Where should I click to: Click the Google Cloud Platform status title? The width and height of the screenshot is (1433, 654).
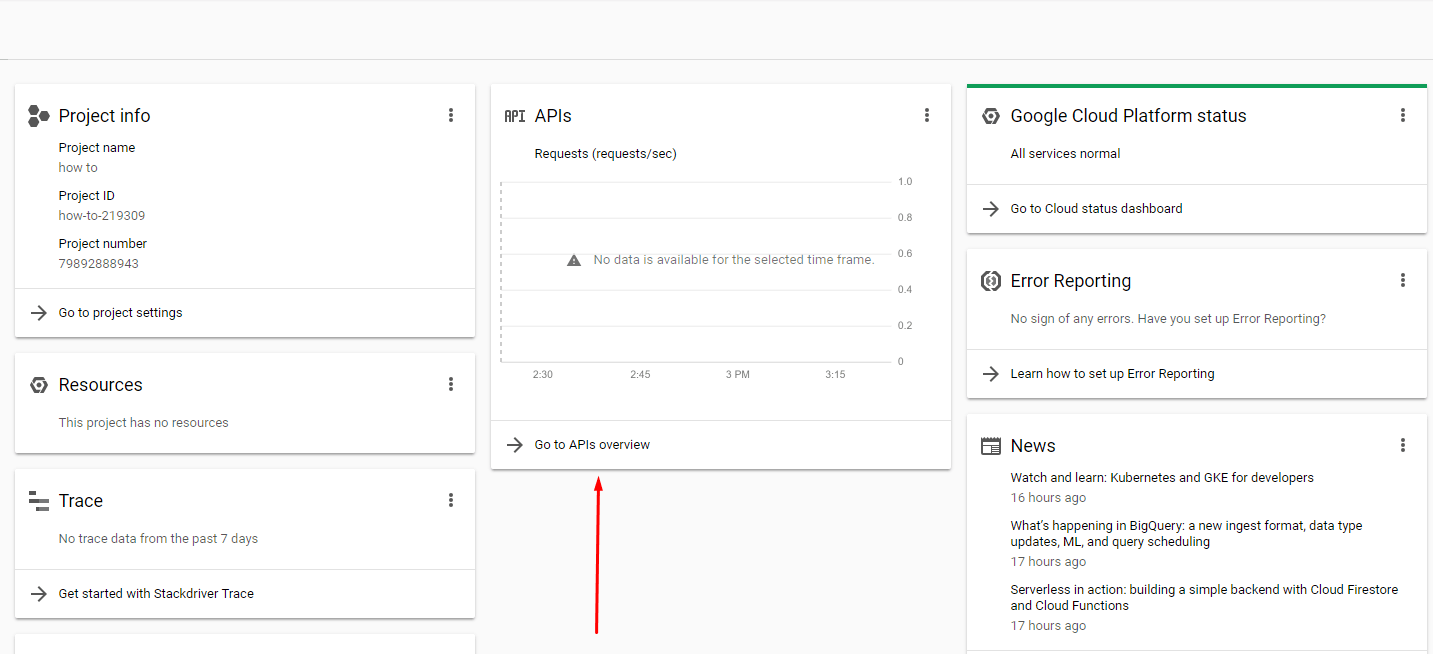tap(1128, 116)
